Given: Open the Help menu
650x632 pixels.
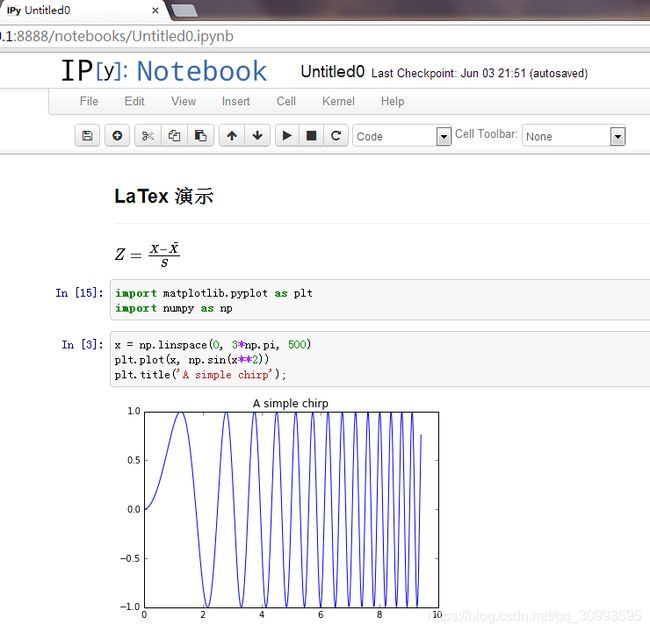Looking at the screenshot, I should (393, 101).
